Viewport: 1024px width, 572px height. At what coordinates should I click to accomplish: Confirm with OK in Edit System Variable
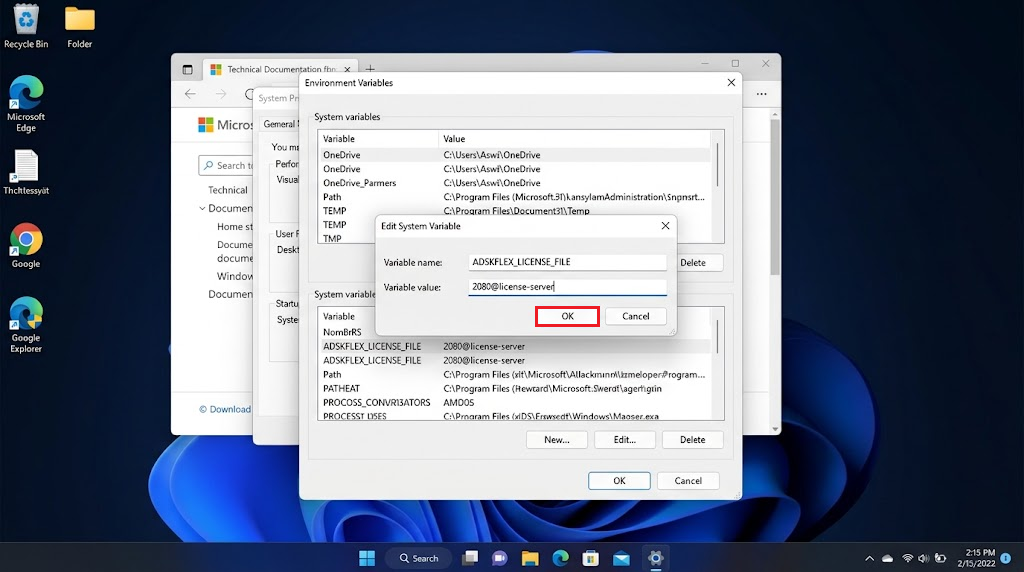(x=567, y=316)
